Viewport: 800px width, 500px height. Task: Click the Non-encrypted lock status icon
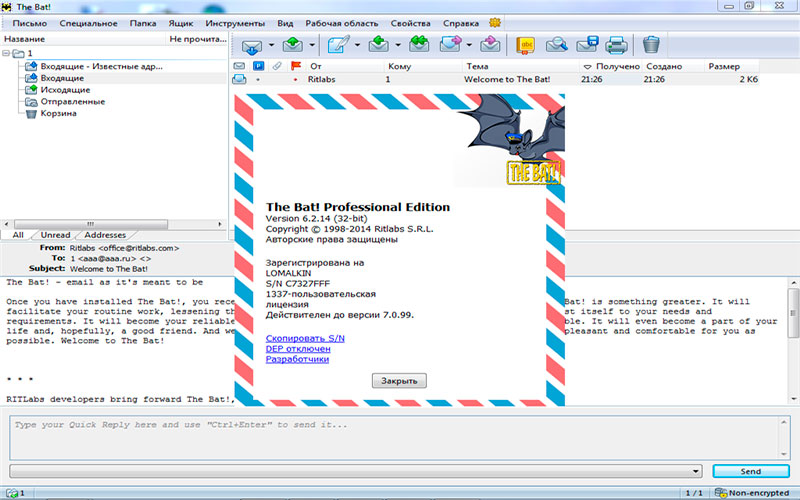click(x=720, y=493)
